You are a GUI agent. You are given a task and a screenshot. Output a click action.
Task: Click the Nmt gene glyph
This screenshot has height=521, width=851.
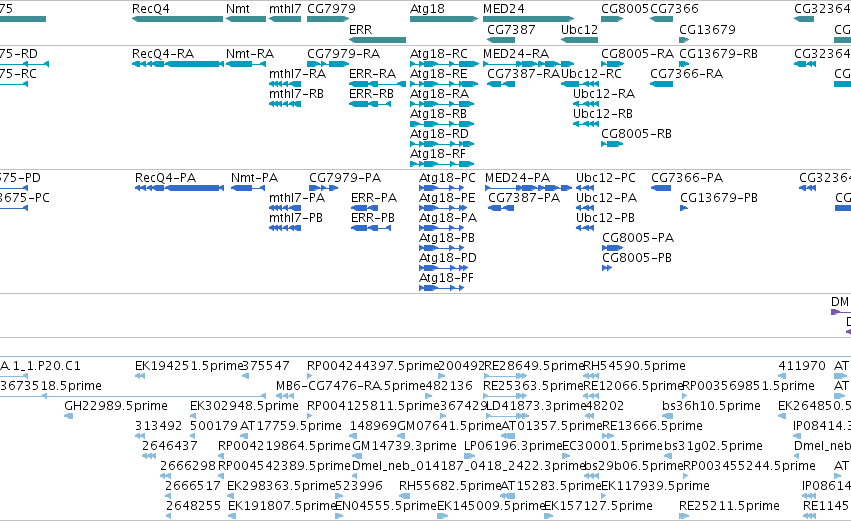[x=246, y=19]
